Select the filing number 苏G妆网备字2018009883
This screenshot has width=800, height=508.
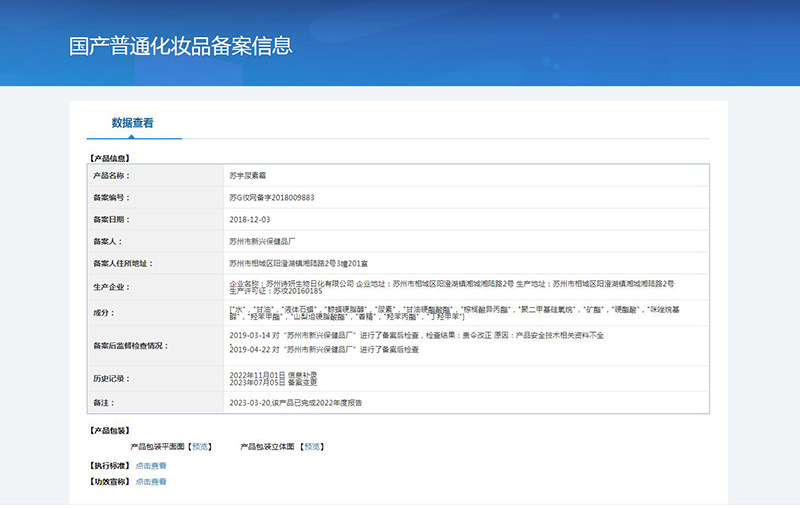(x=272, y=197)
